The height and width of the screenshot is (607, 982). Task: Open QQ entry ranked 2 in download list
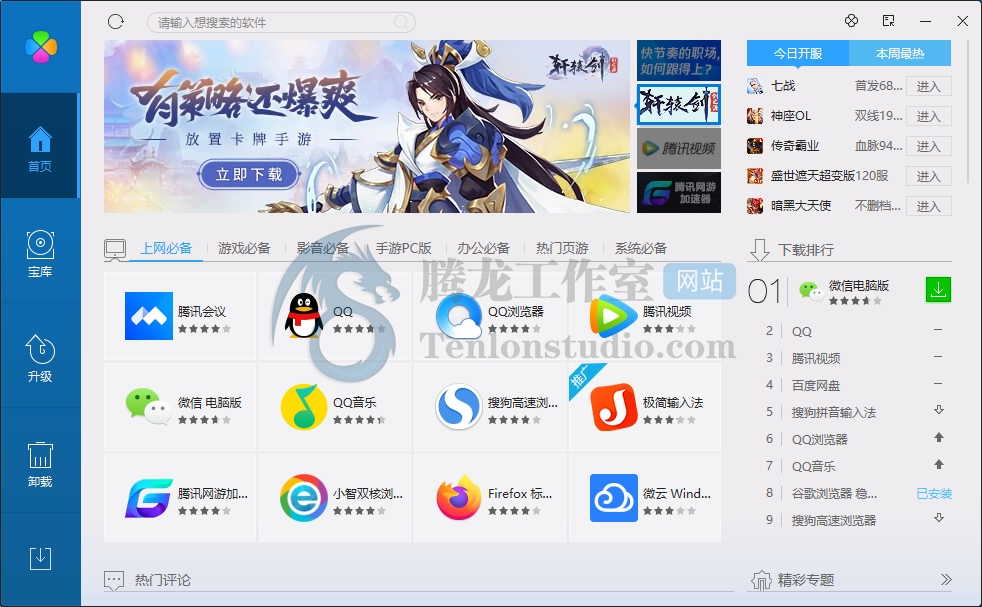point(802,331)
